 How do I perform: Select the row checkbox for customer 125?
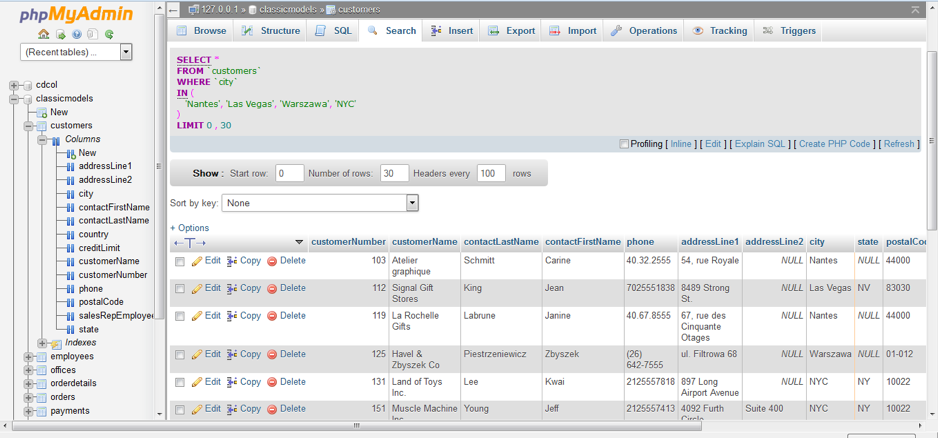180,355
